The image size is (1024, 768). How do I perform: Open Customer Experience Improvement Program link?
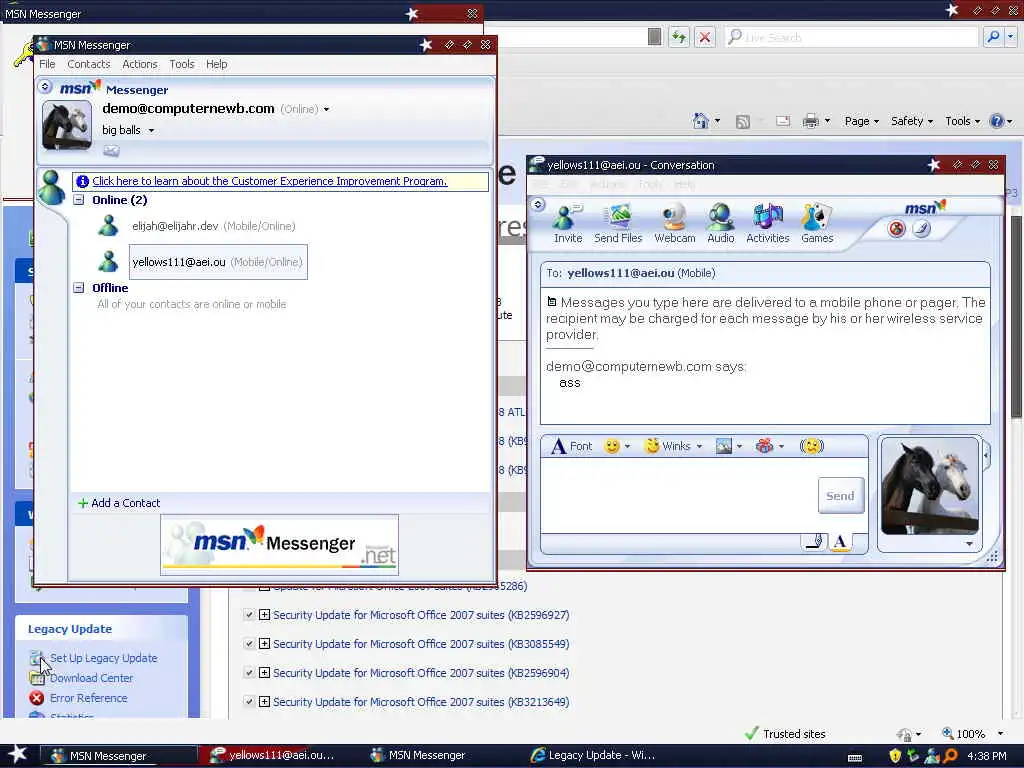tap(270, 181)
